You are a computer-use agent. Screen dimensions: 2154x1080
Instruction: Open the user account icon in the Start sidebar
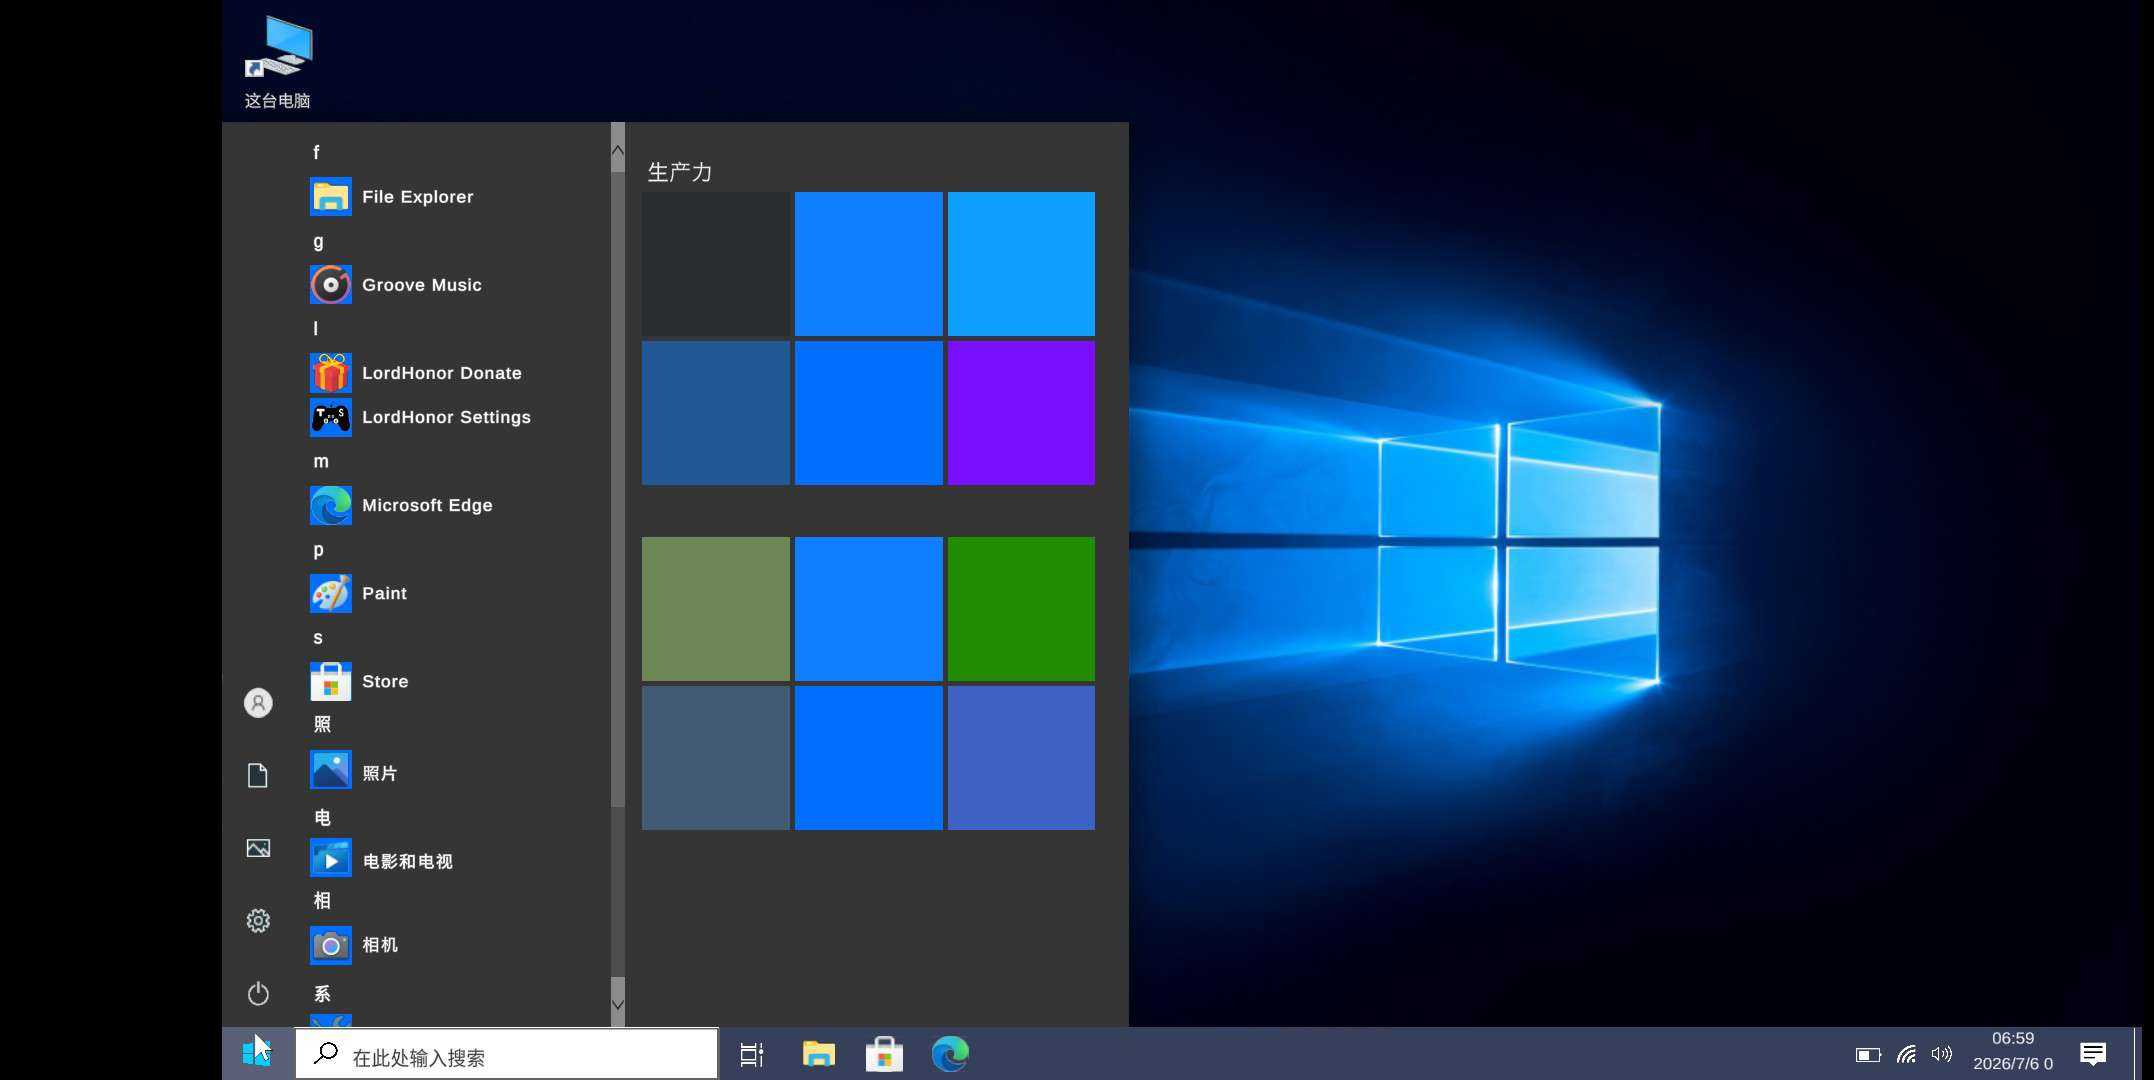[x=258, y=703]
